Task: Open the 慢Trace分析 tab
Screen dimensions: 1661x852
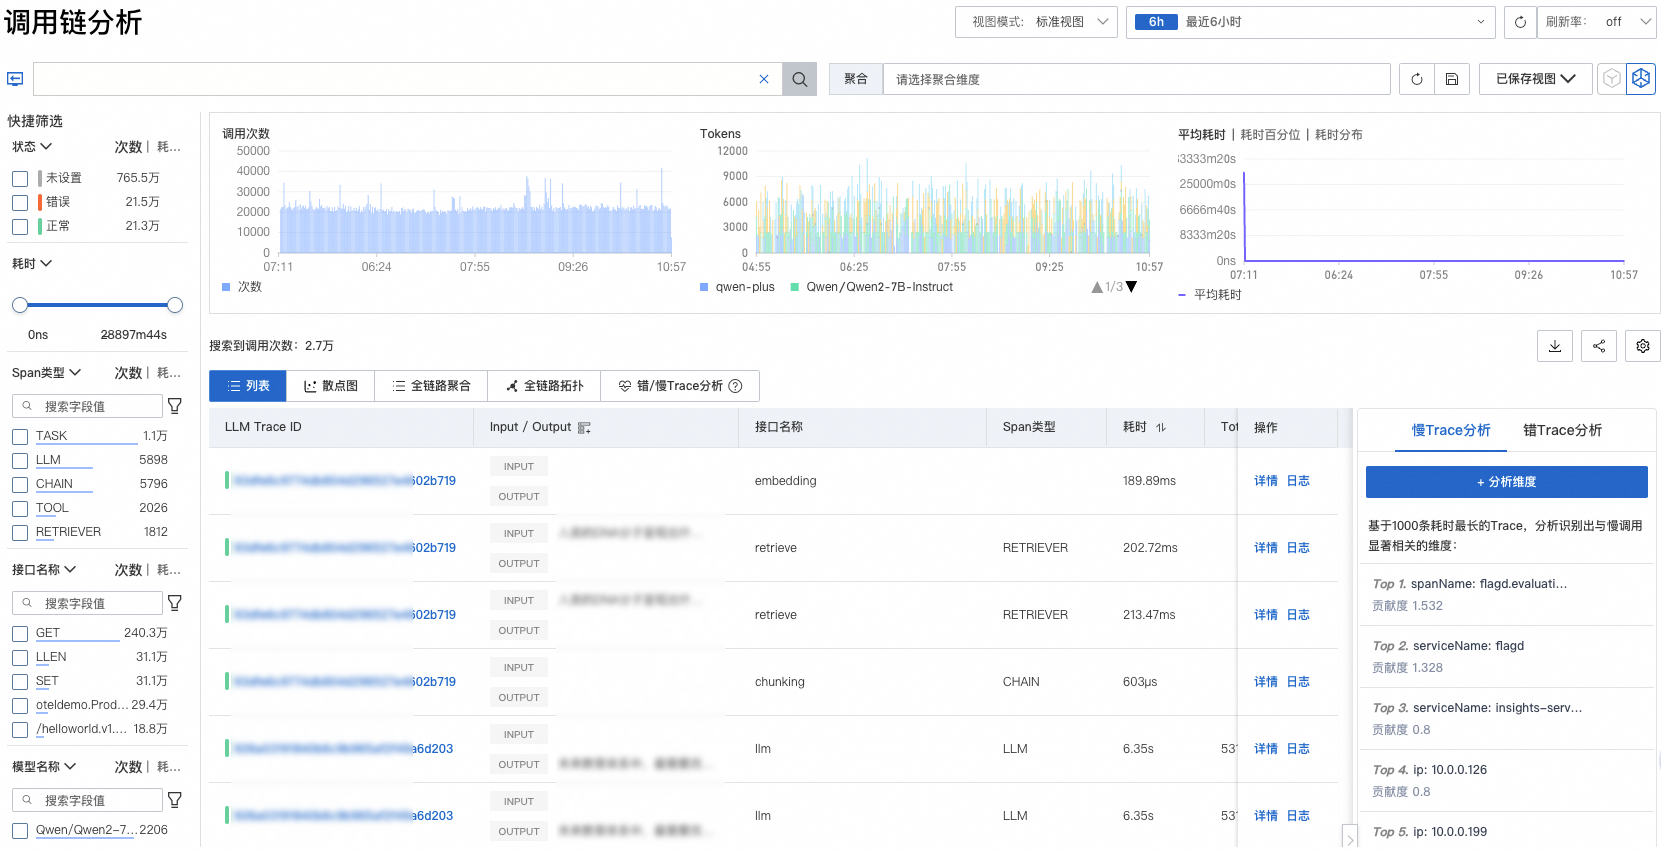Action: (1451, 430)
